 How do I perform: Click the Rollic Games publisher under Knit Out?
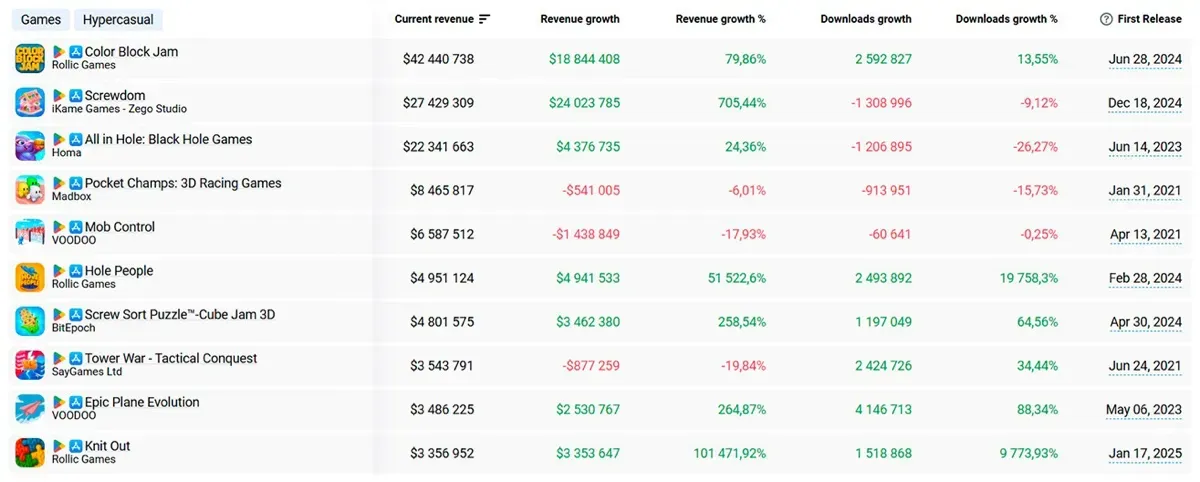point(84,460)
